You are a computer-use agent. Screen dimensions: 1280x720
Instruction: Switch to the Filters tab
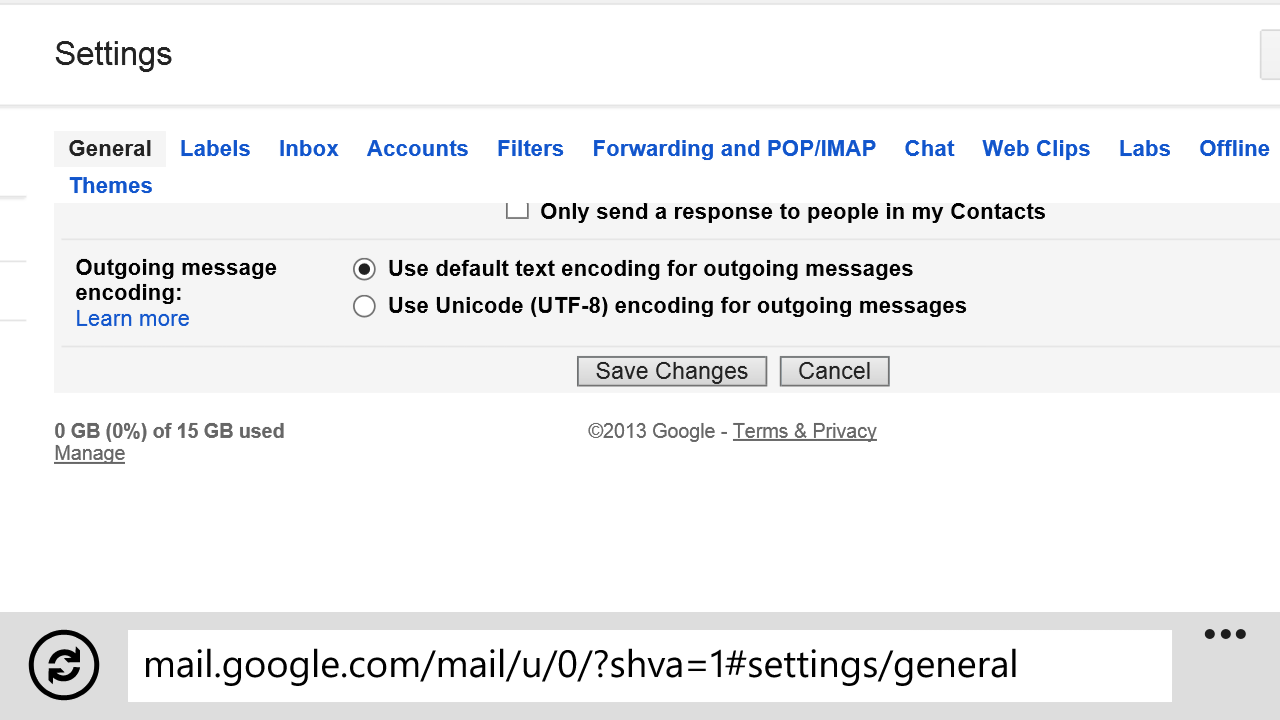click(530, 149)
